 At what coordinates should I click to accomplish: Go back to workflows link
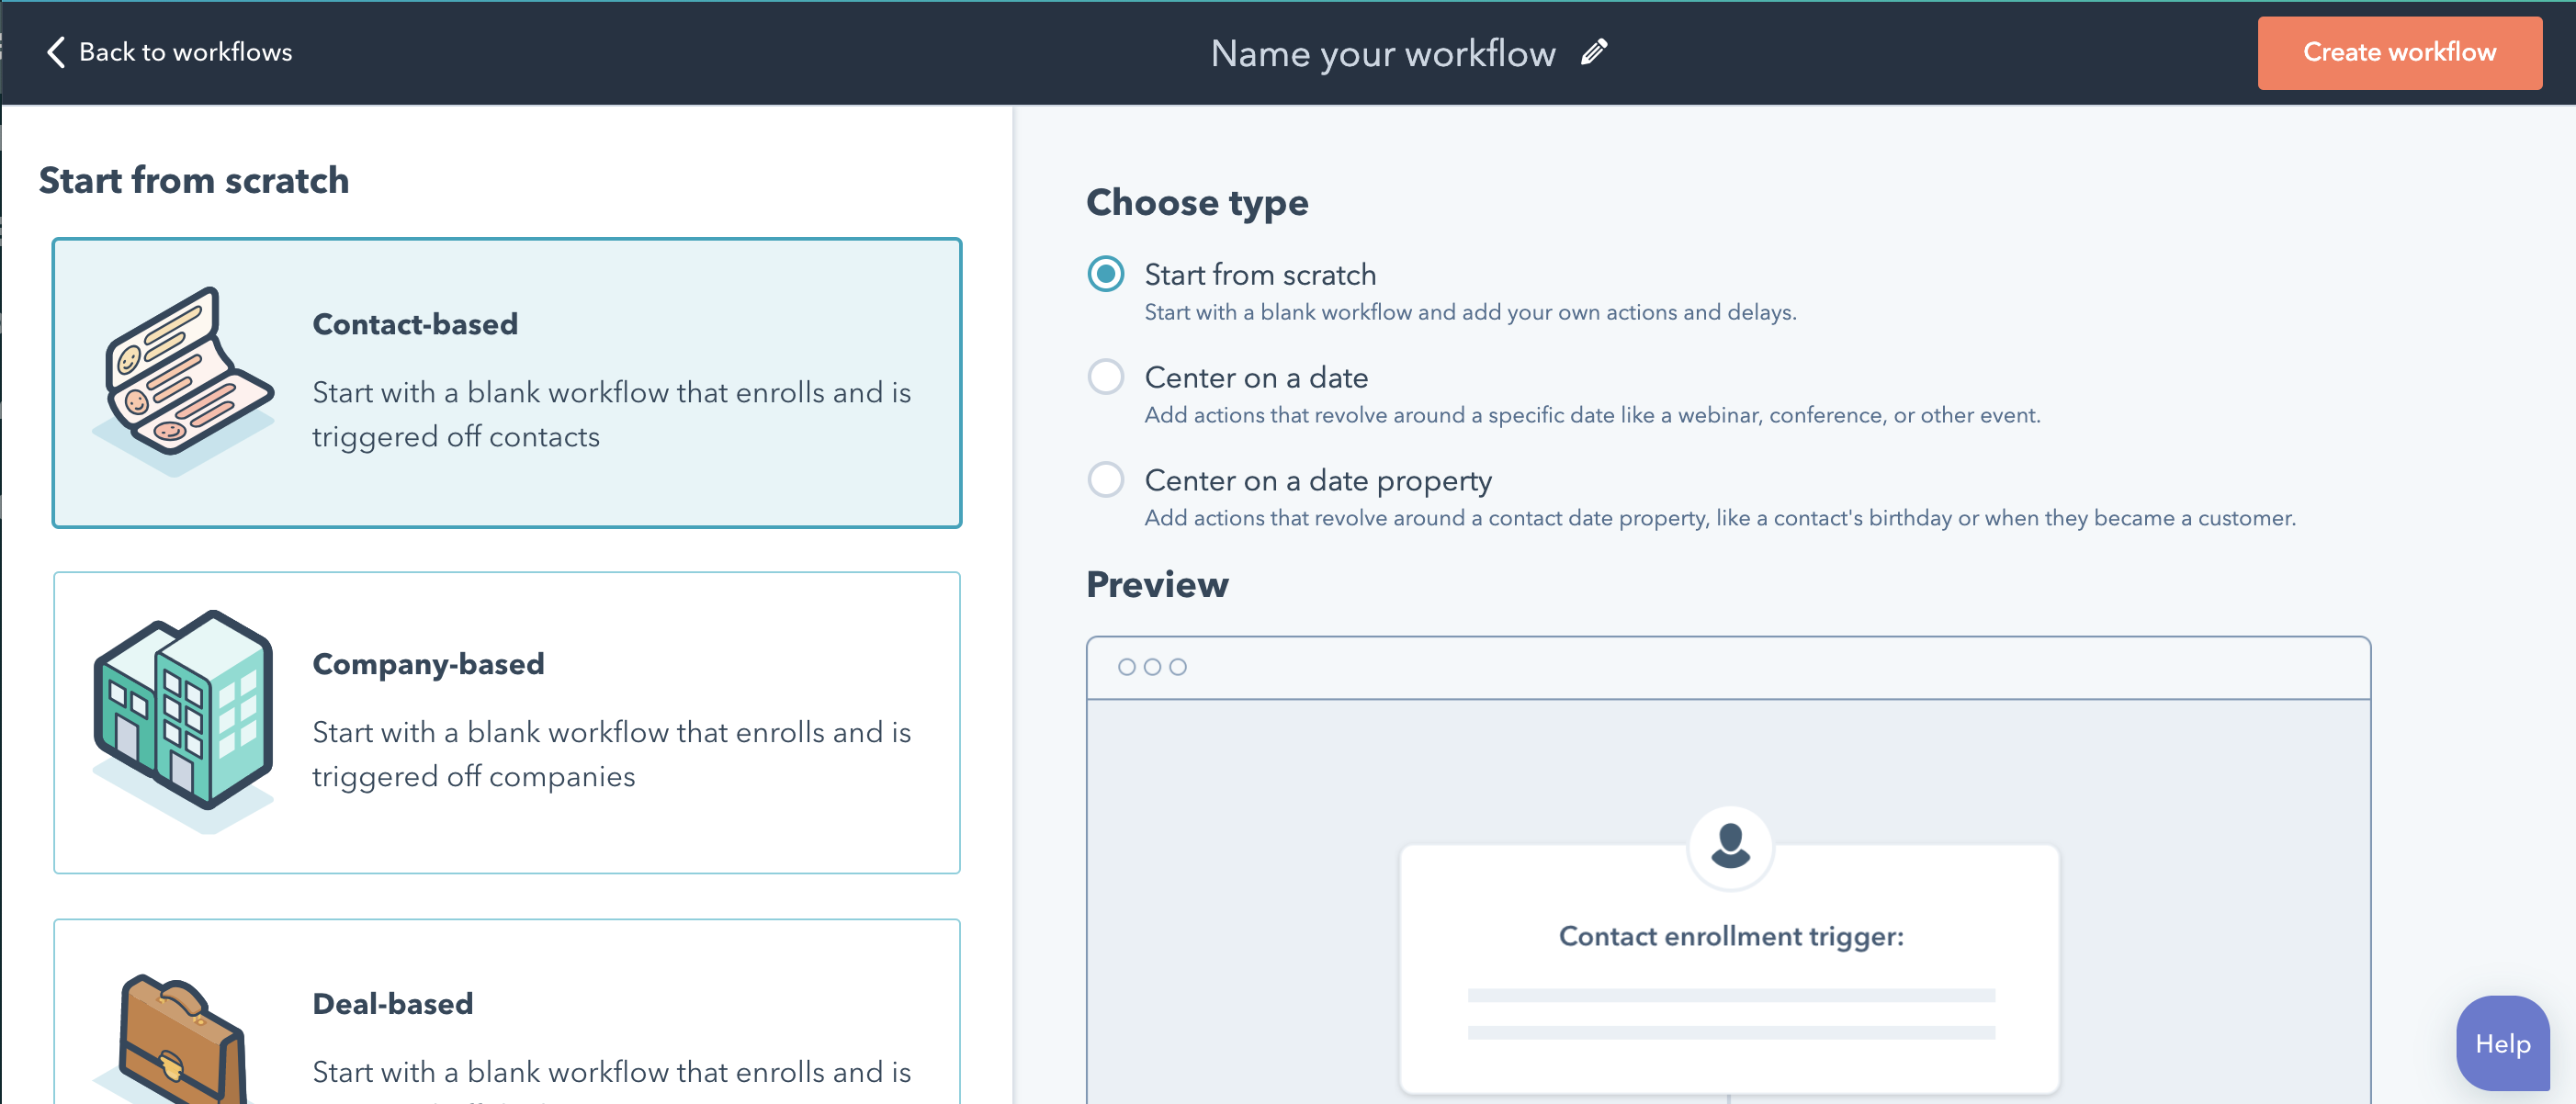click(x=185, y=52)
